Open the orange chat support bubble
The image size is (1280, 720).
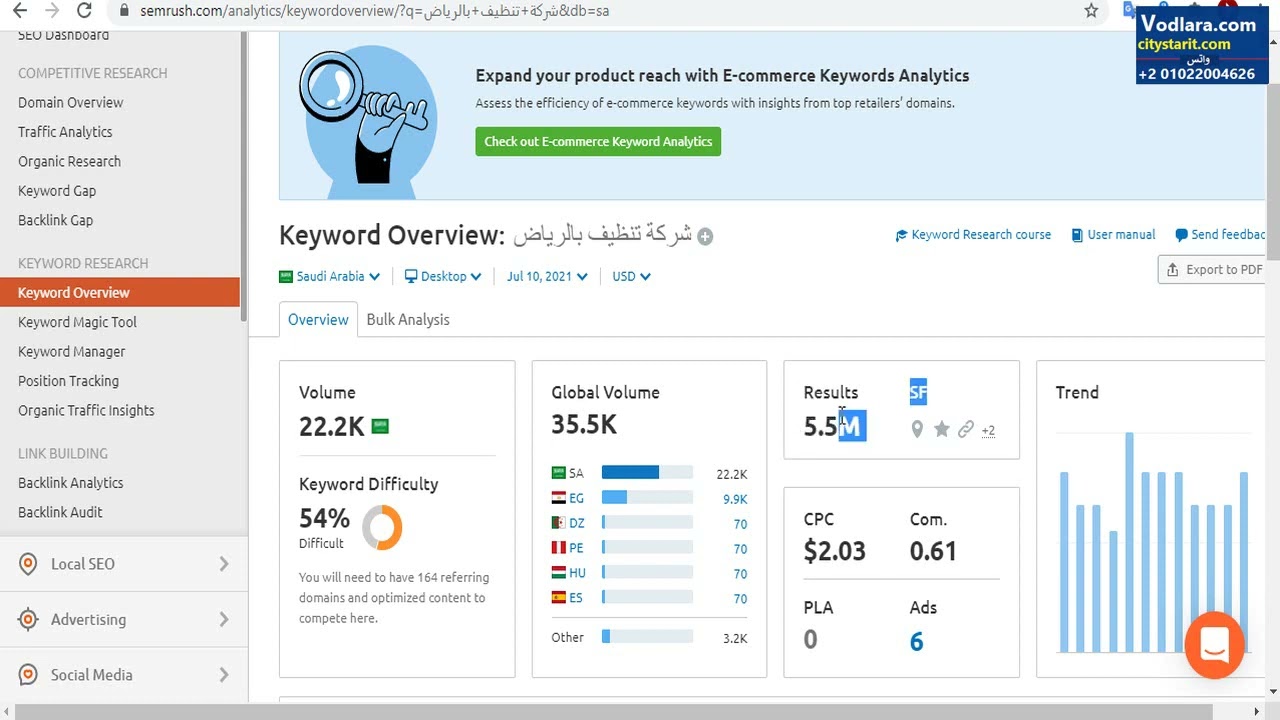click(x=1214, y=645)
